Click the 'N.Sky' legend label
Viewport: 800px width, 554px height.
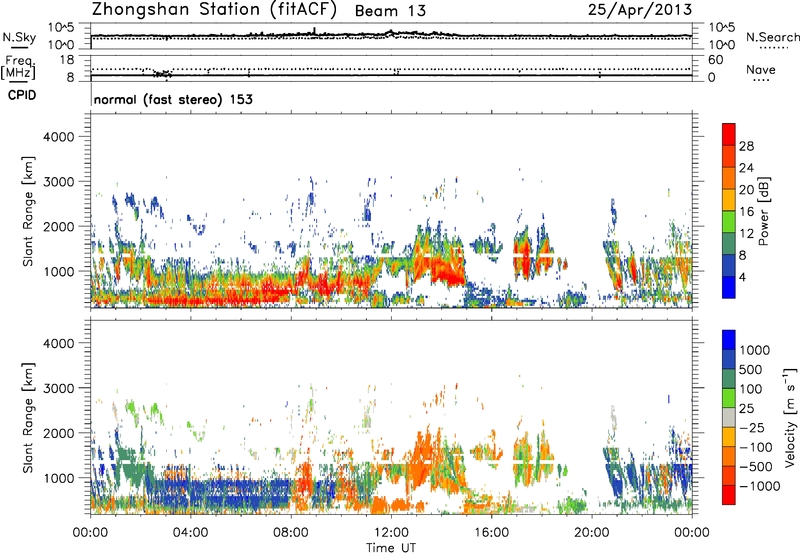coord(19,37)
